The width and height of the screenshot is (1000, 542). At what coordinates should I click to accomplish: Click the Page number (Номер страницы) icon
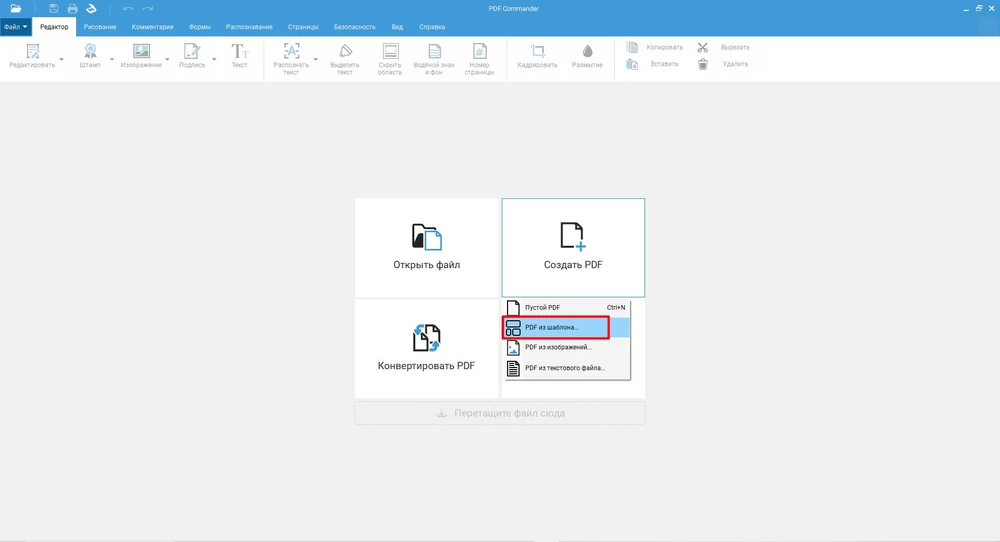pos(479,52)
